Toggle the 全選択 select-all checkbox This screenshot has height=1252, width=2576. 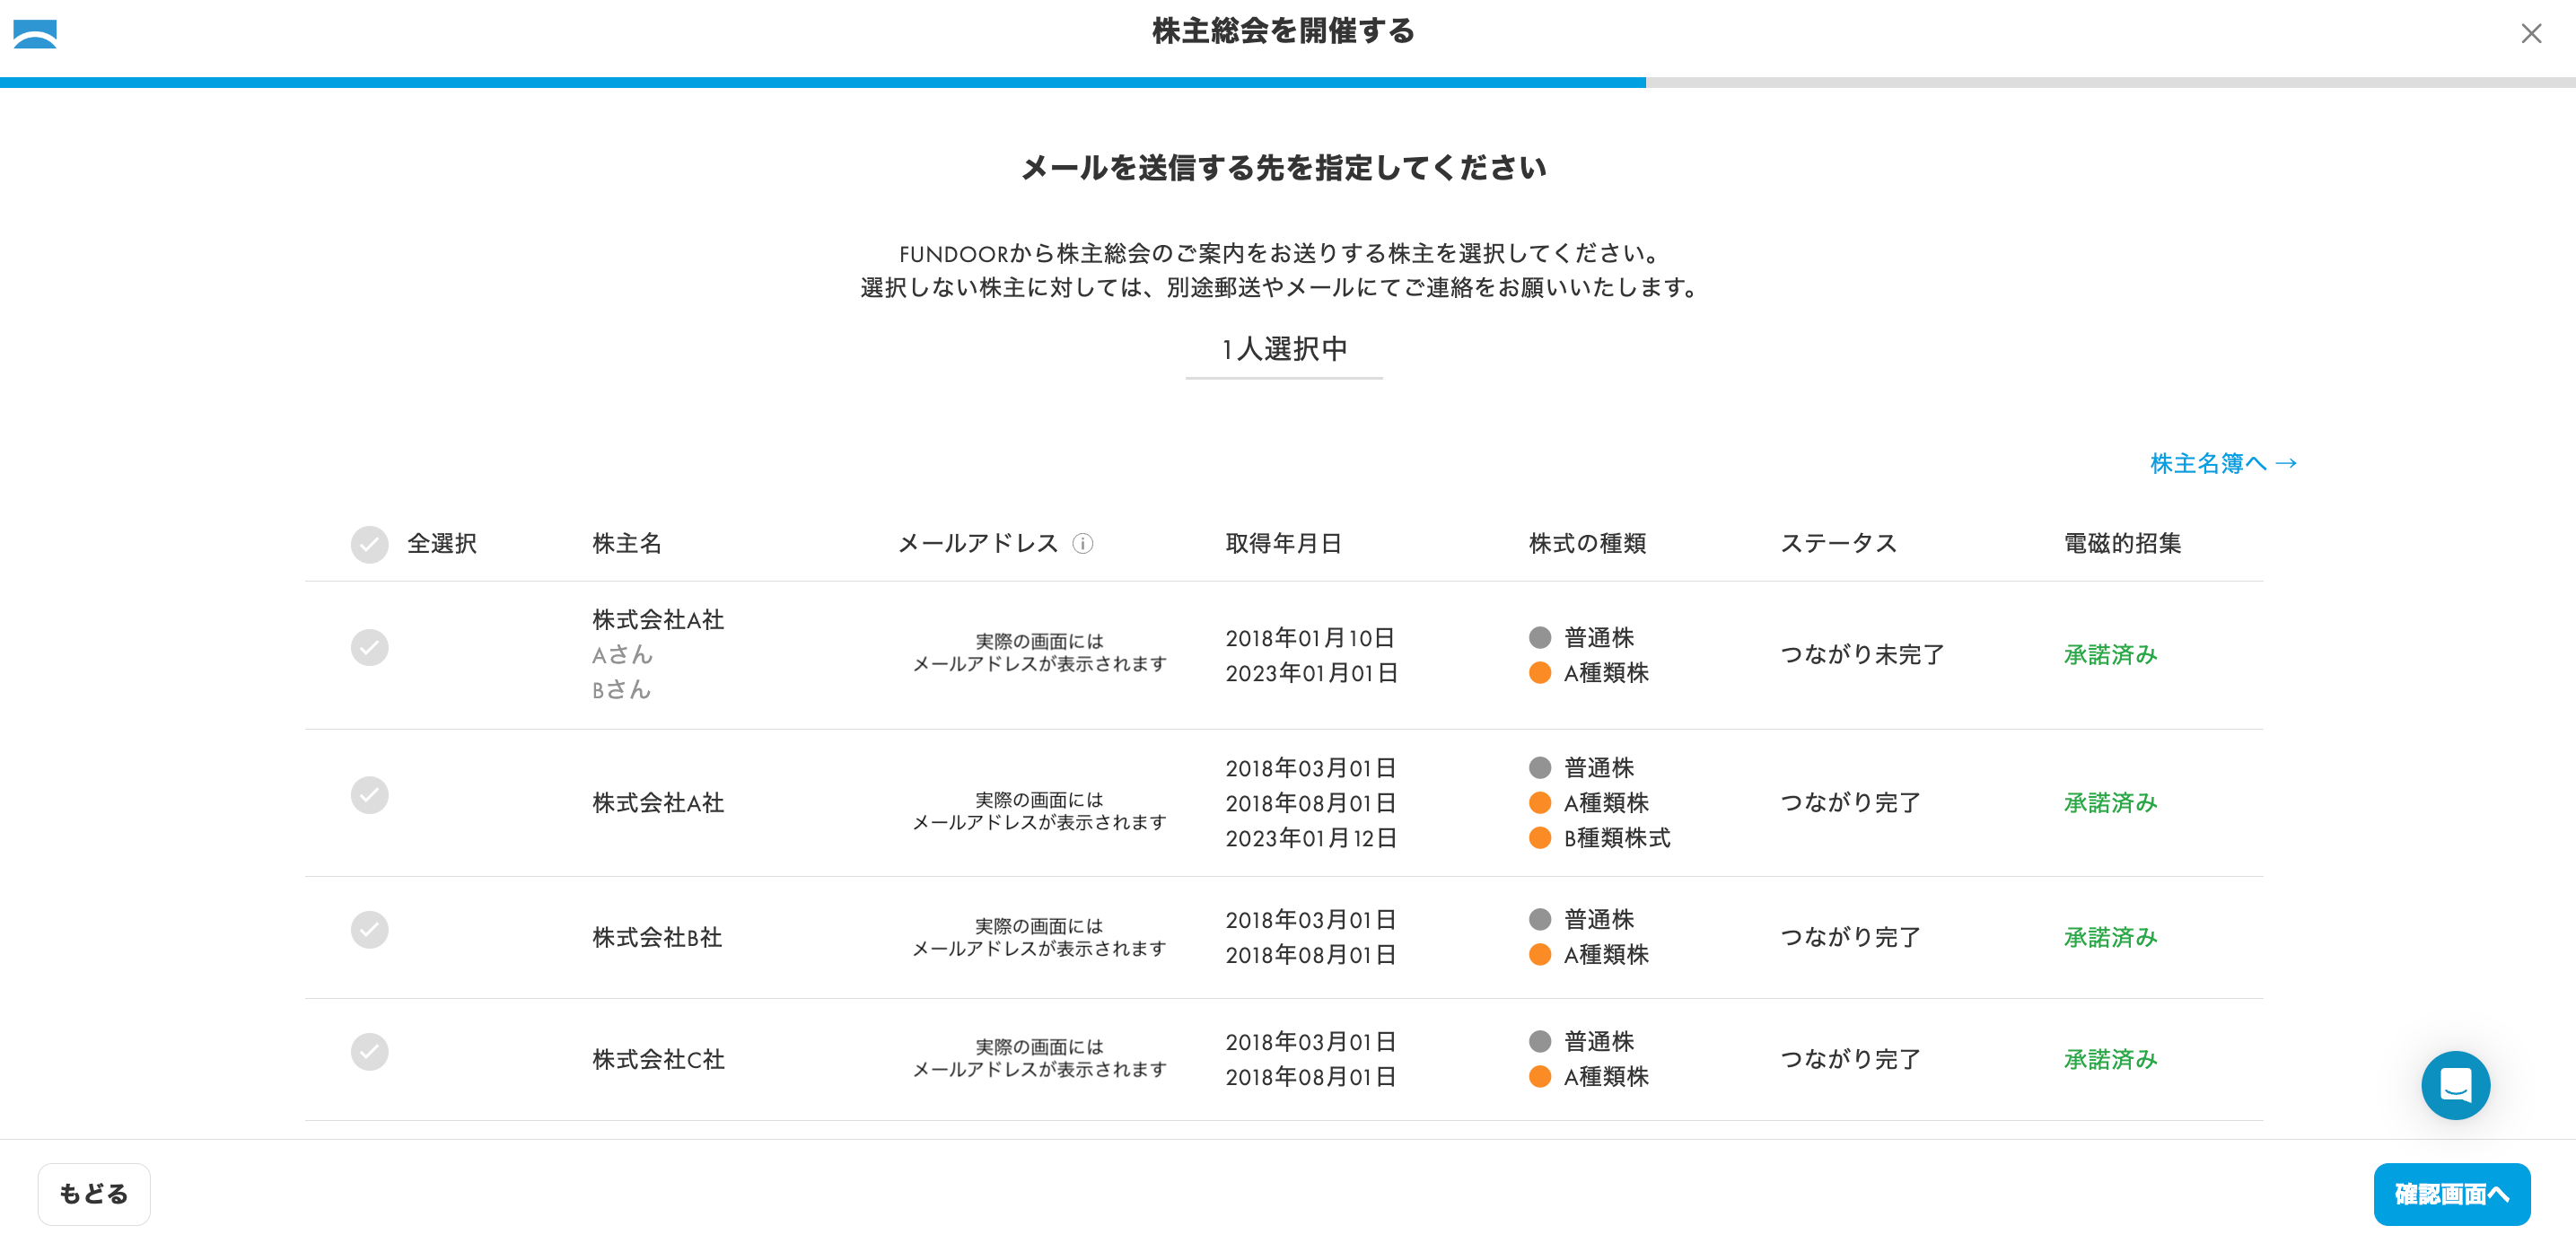pos(369,544)
